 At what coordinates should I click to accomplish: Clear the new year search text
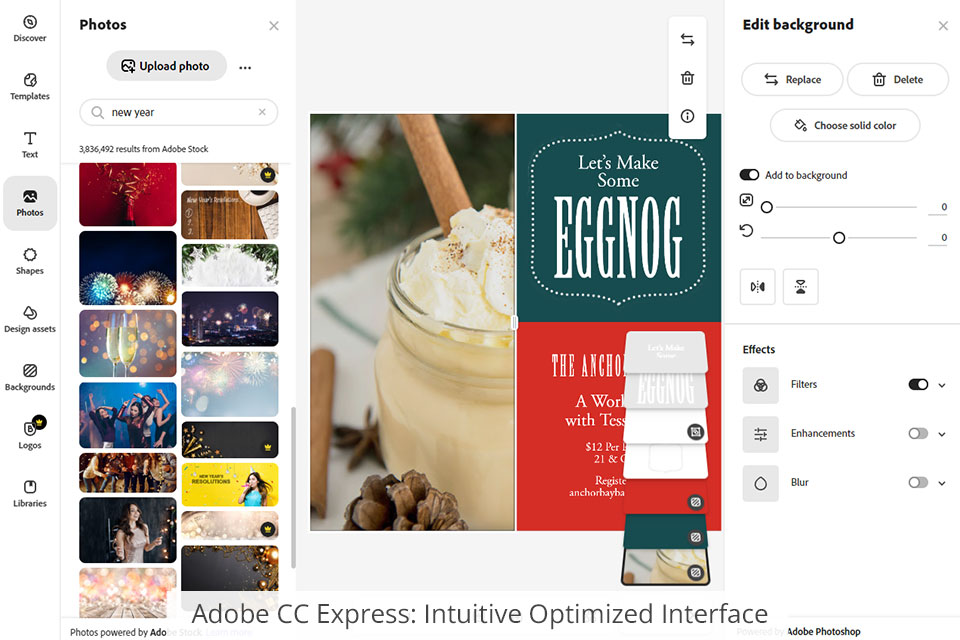pos(262,112)
